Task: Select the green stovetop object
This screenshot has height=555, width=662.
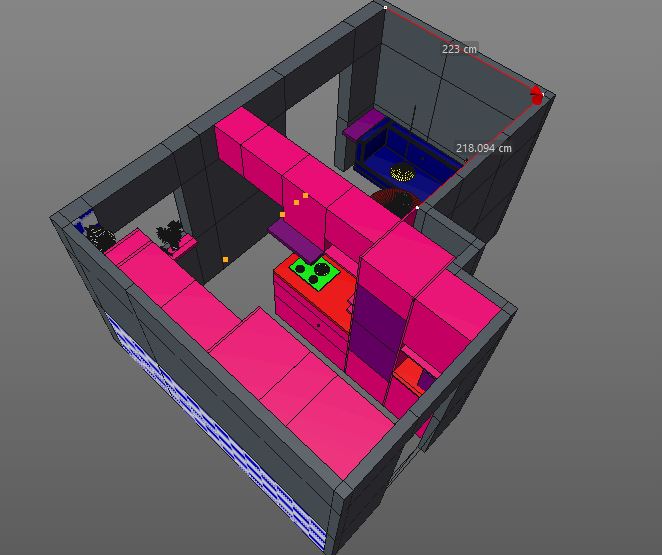Action: (311, 269)
